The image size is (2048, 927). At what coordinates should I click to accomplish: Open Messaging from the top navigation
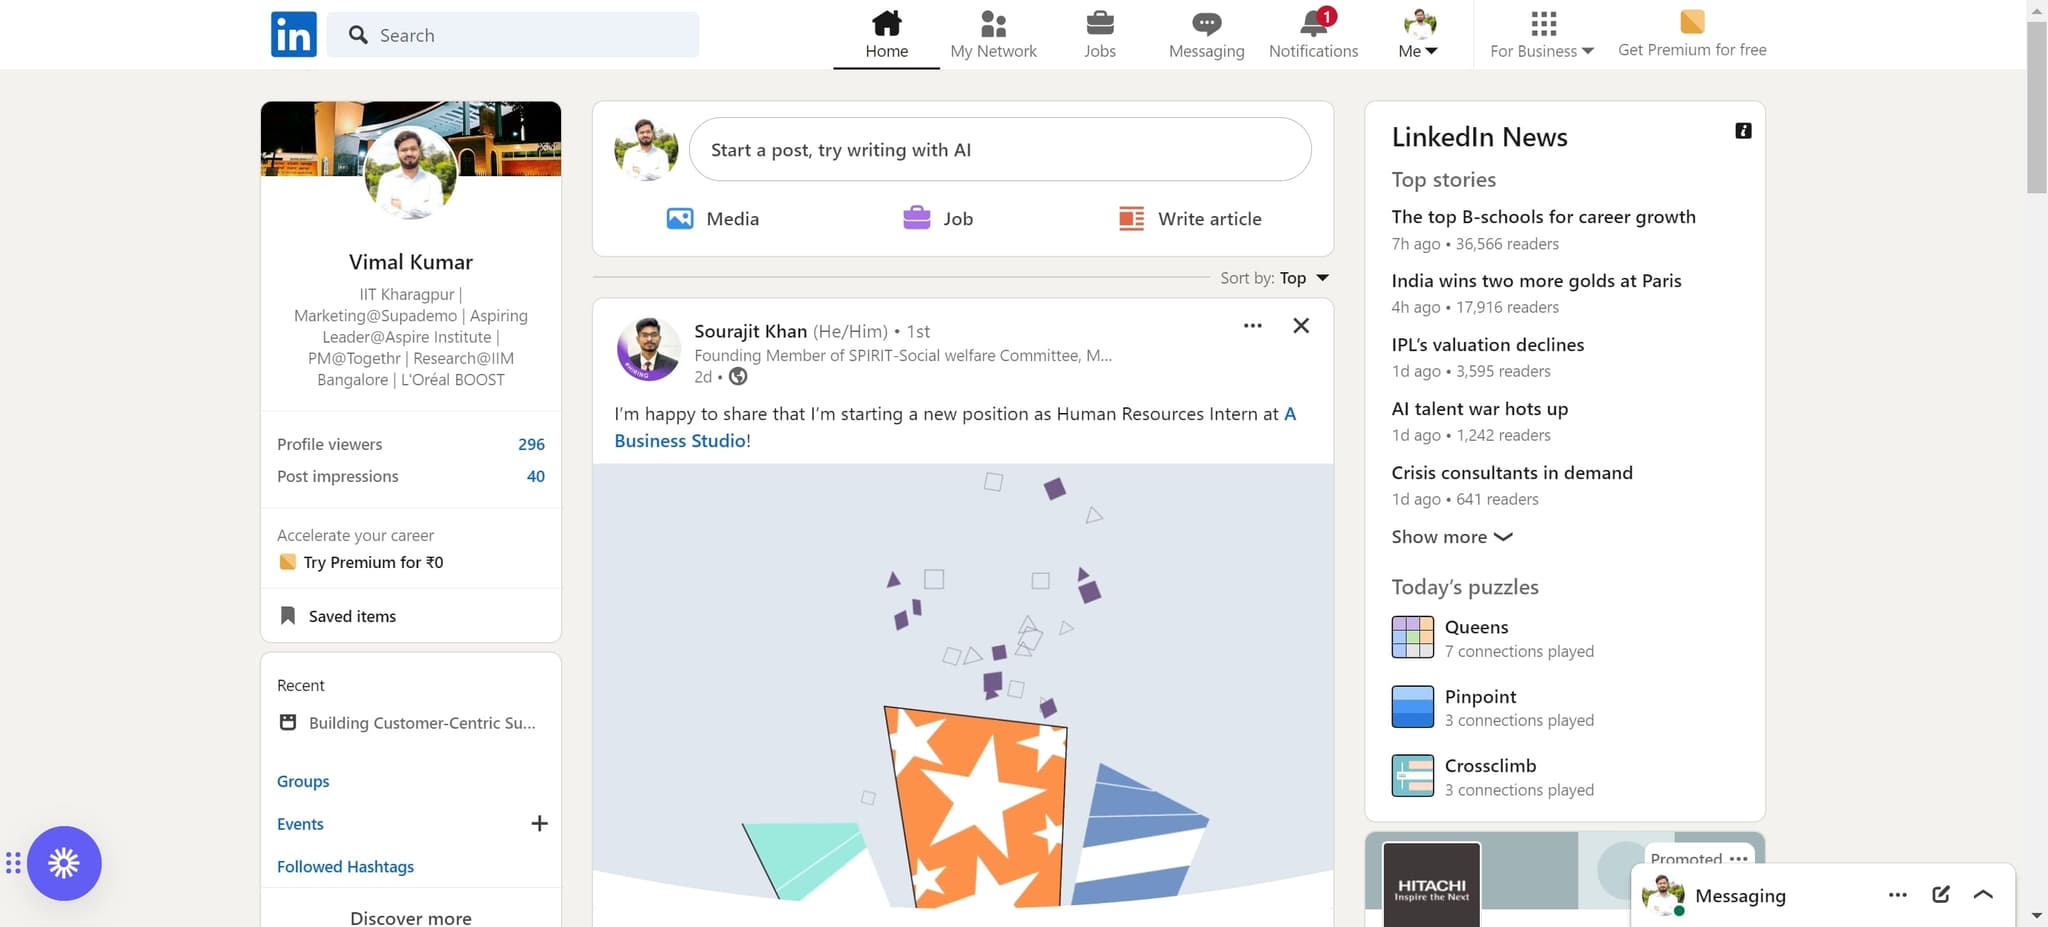tap(1206, 35)
